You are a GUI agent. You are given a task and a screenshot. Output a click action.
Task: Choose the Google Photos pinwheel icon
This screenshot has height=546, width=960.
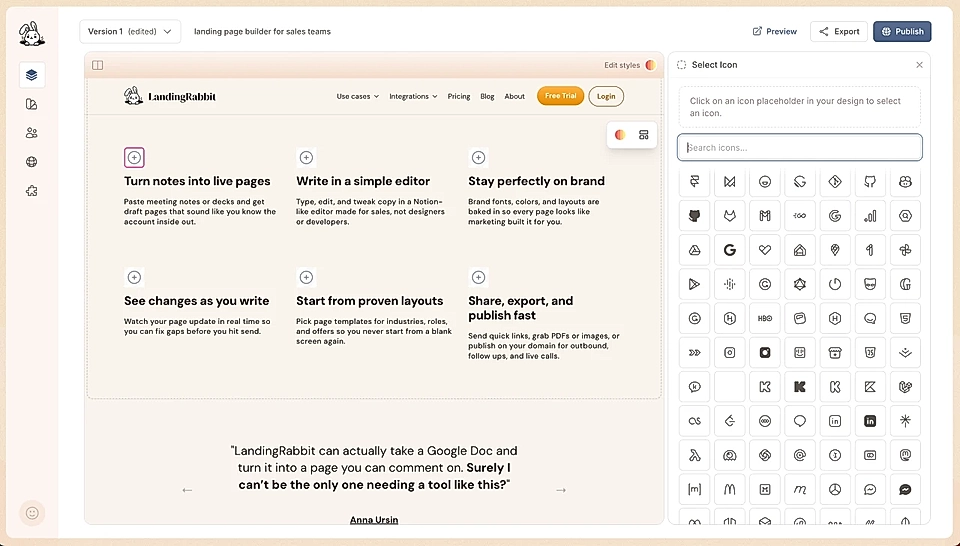pos(906,250)
